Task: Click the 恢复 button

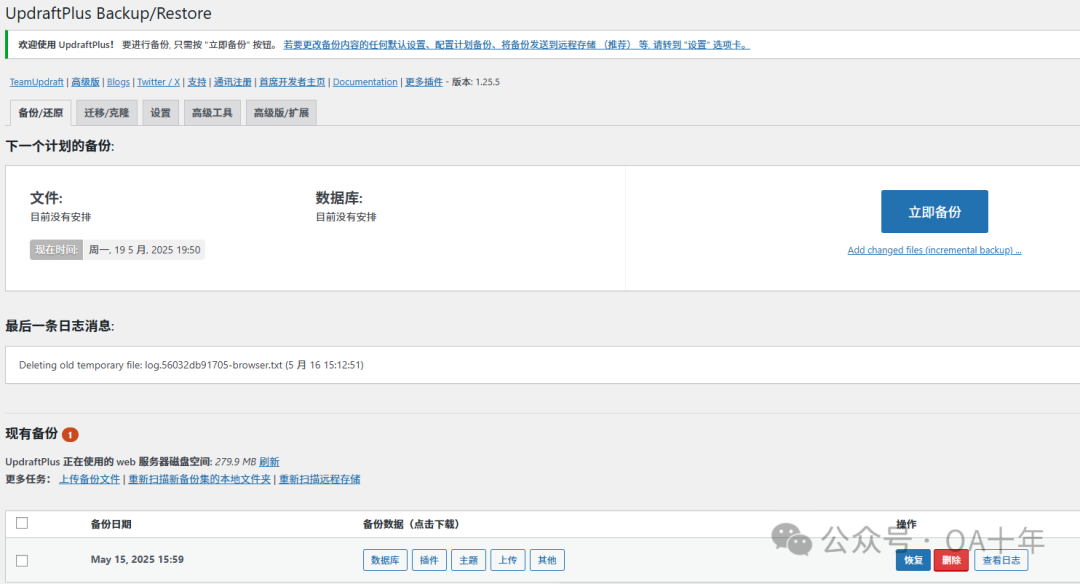Action: point(913,560)
